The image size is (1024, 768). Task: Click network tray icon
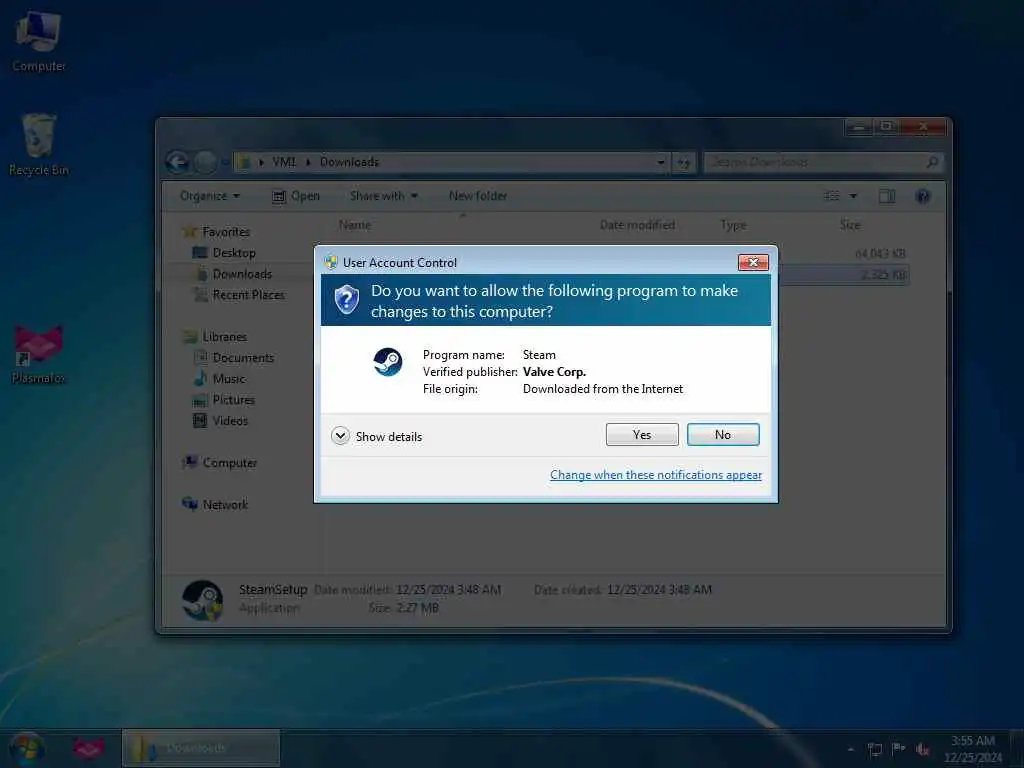click(875, 749)
